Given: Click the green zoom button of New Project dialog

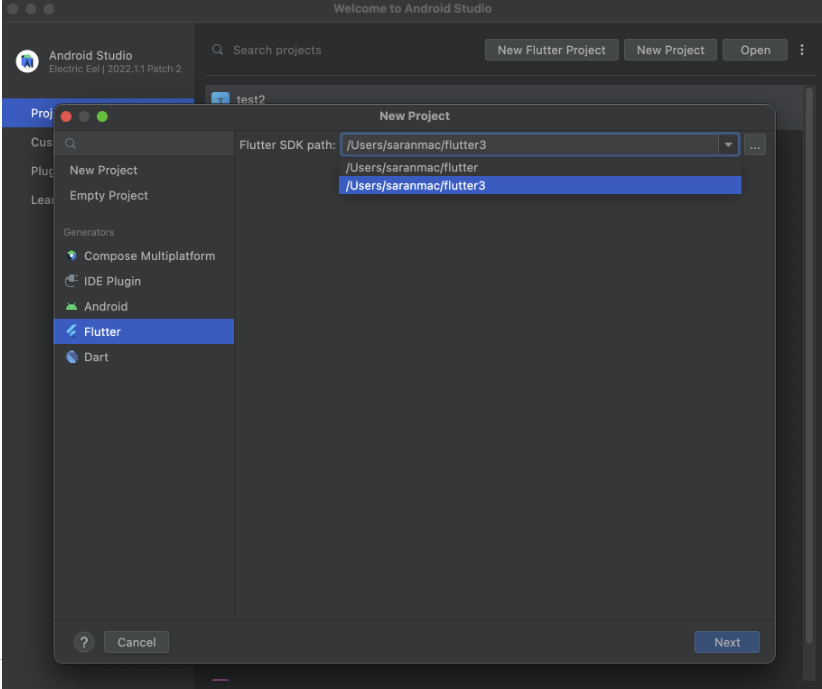Looking at the screenshot, I should [102, 116].
